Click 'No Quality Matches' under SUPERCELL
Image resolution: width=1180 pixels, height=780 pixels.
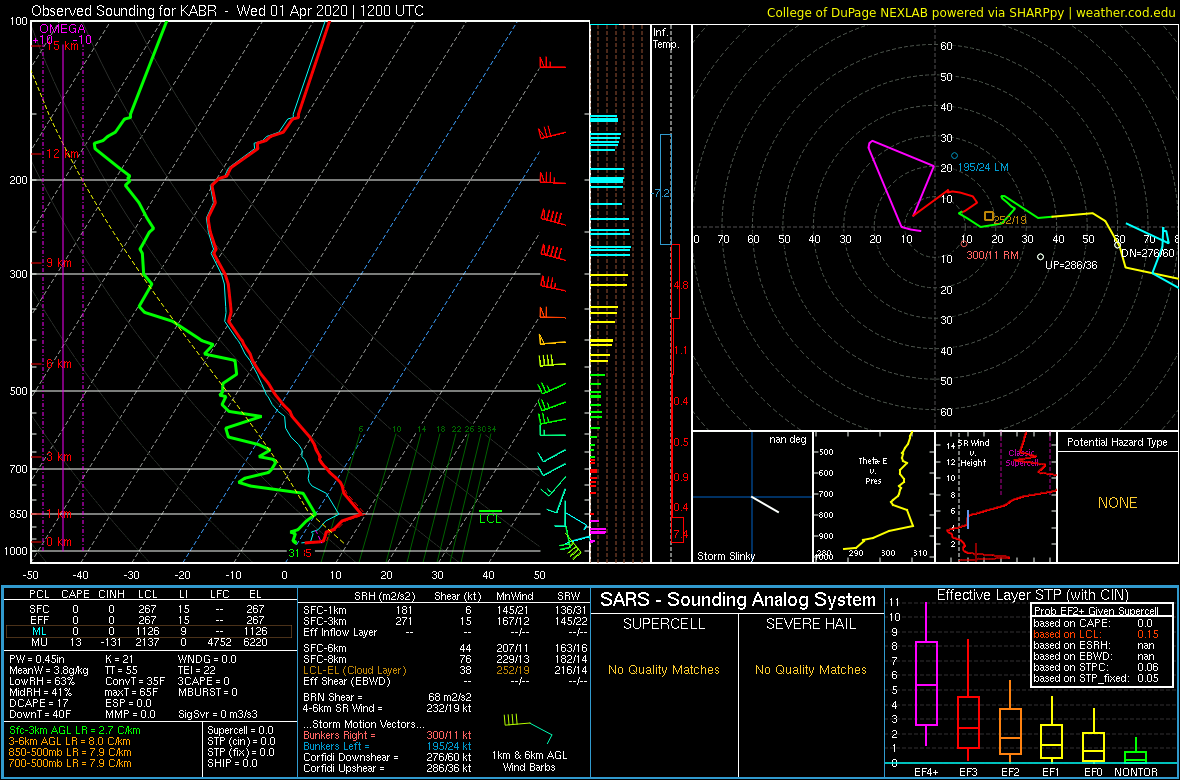pyautogui.click(x=663, y=670)
